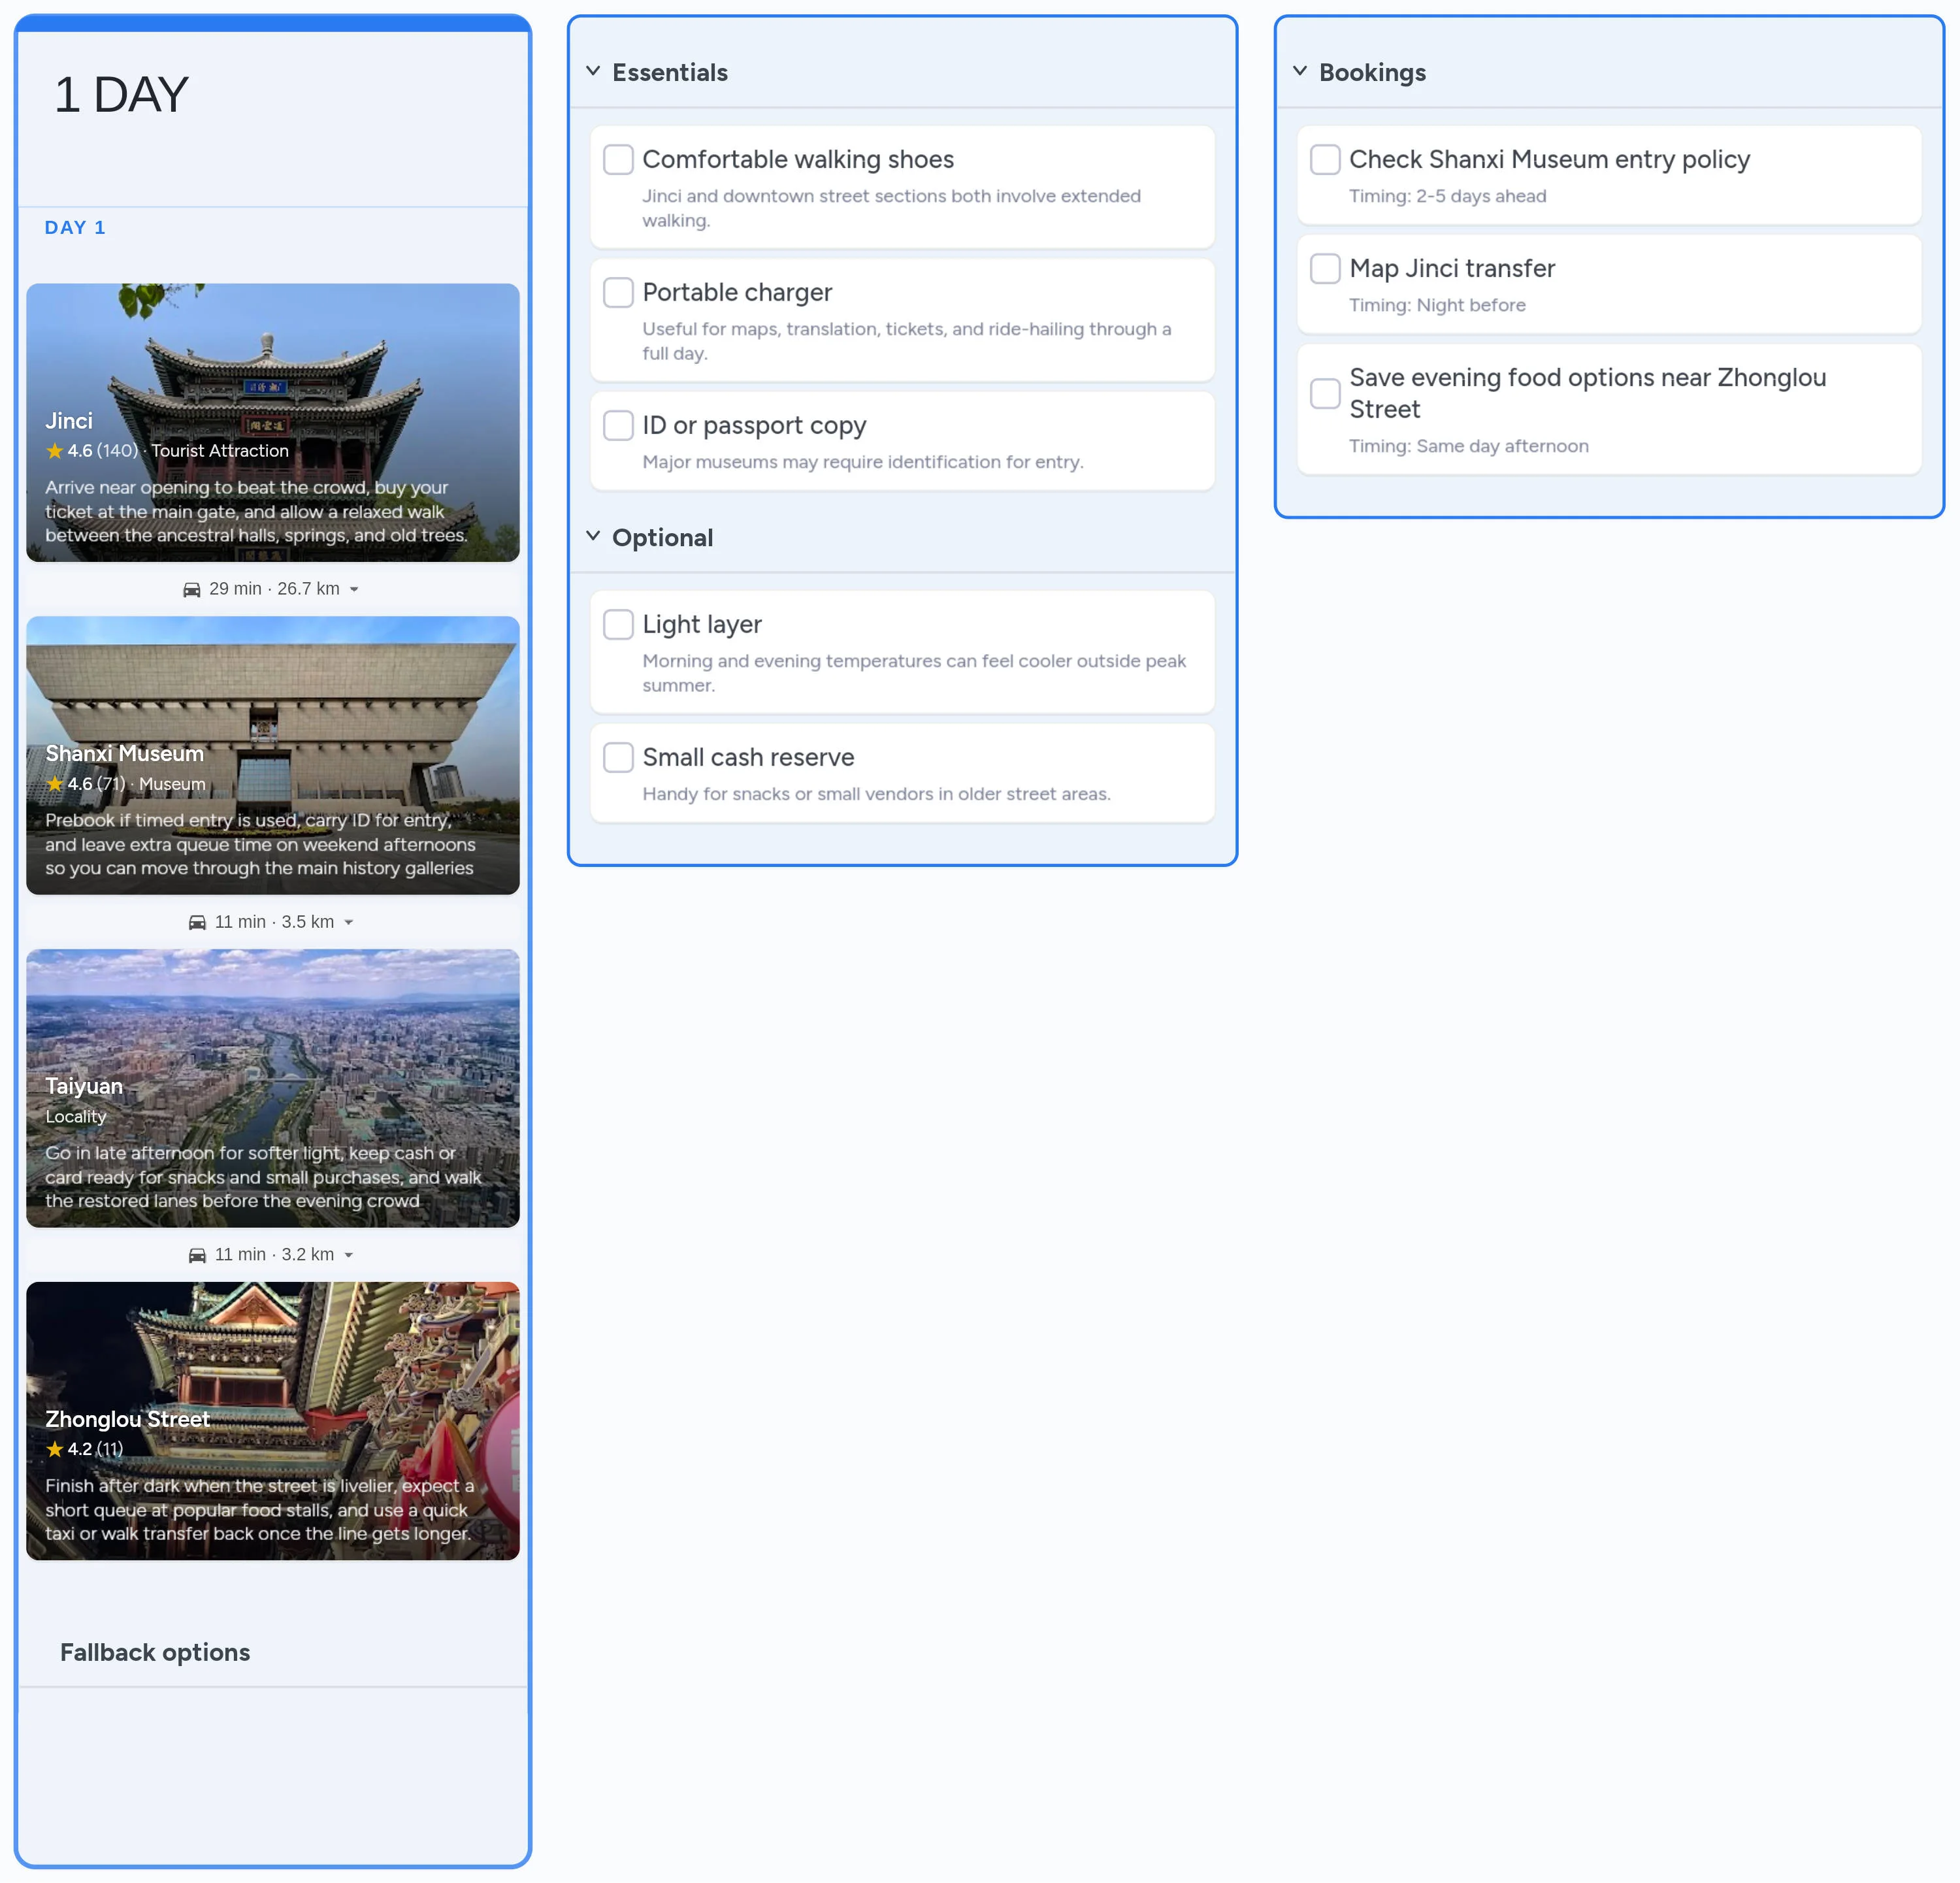
Task: Click the car icon above the 29 min transfer
Action: [192, 589]
